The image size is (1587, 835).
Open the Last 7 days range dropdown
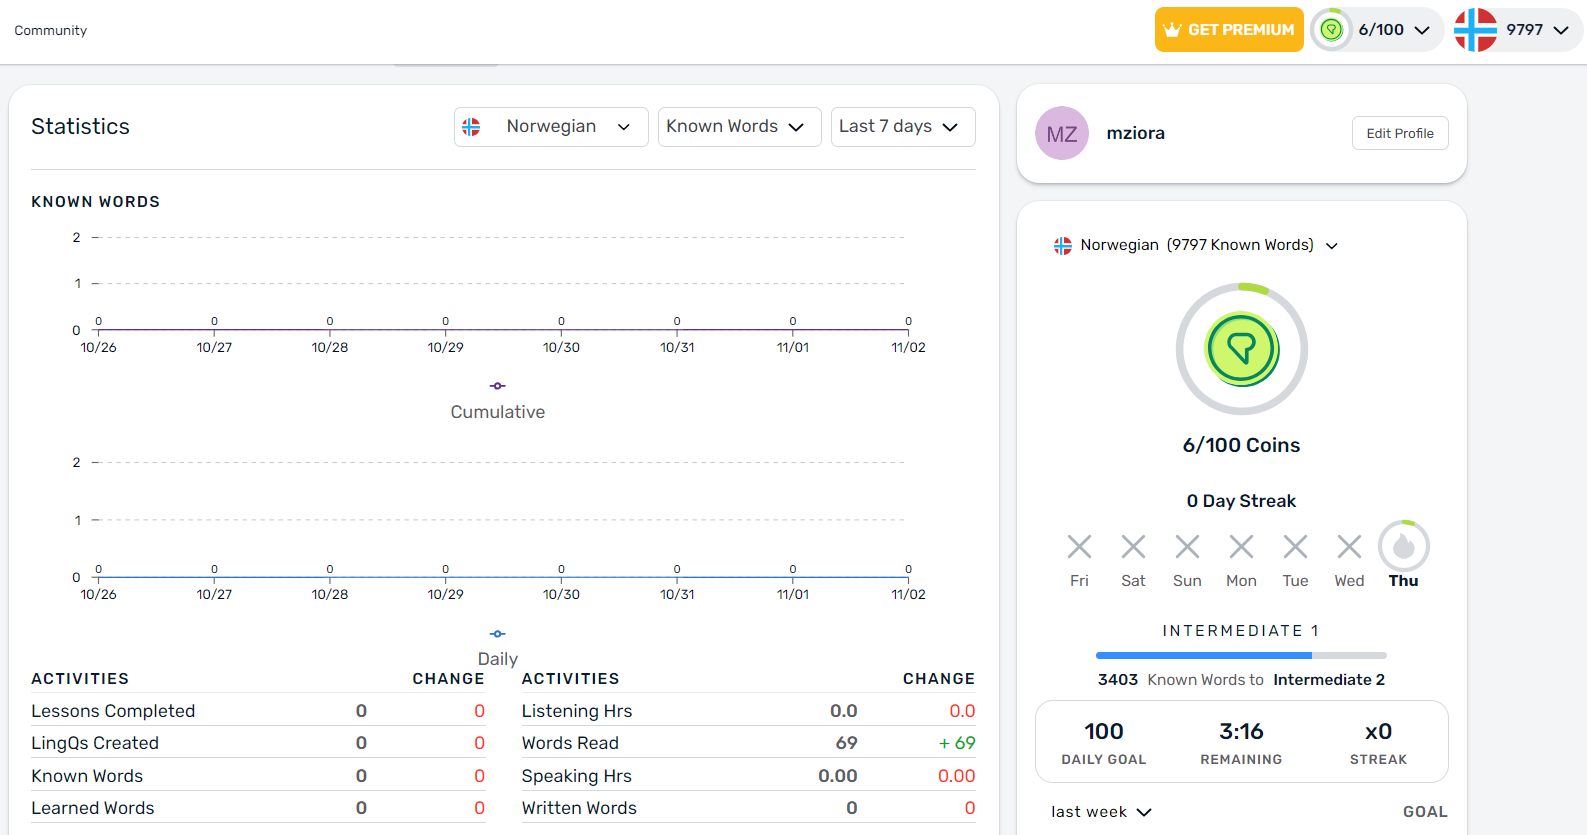pos(903,127)
